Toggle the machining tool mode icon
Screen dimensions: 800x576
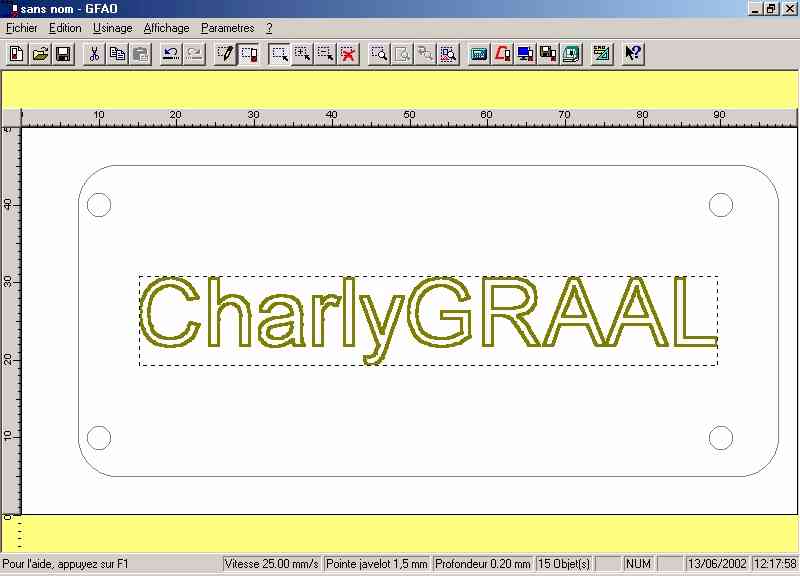click(249, 54)
